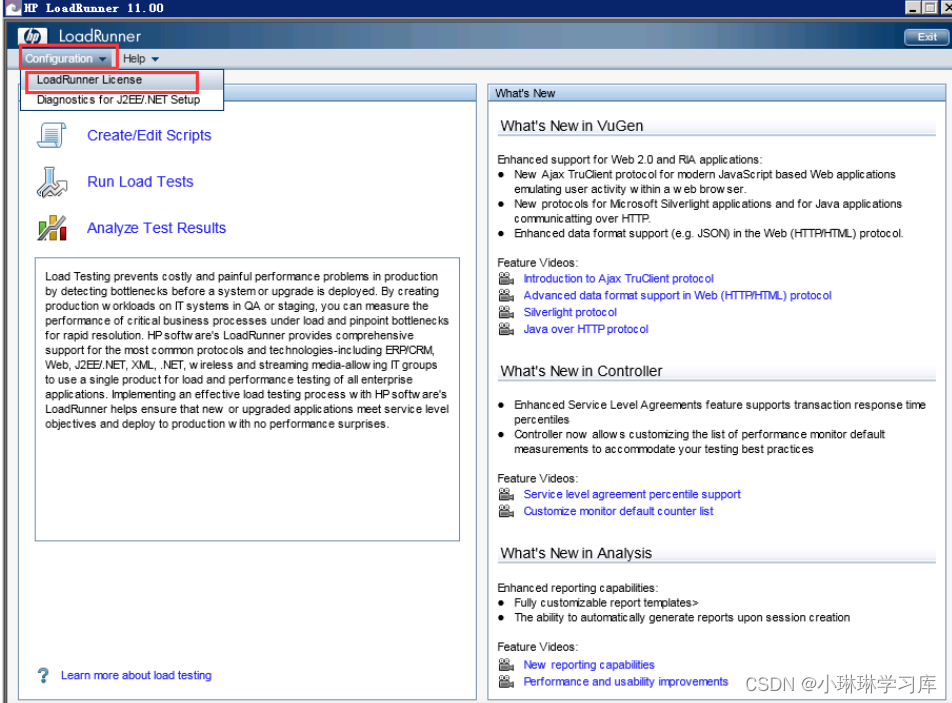952x703 pixels.
Task: Click the video icon beside Introduction to Ajax TruClient protocol
Action: [x=506, y=279]
